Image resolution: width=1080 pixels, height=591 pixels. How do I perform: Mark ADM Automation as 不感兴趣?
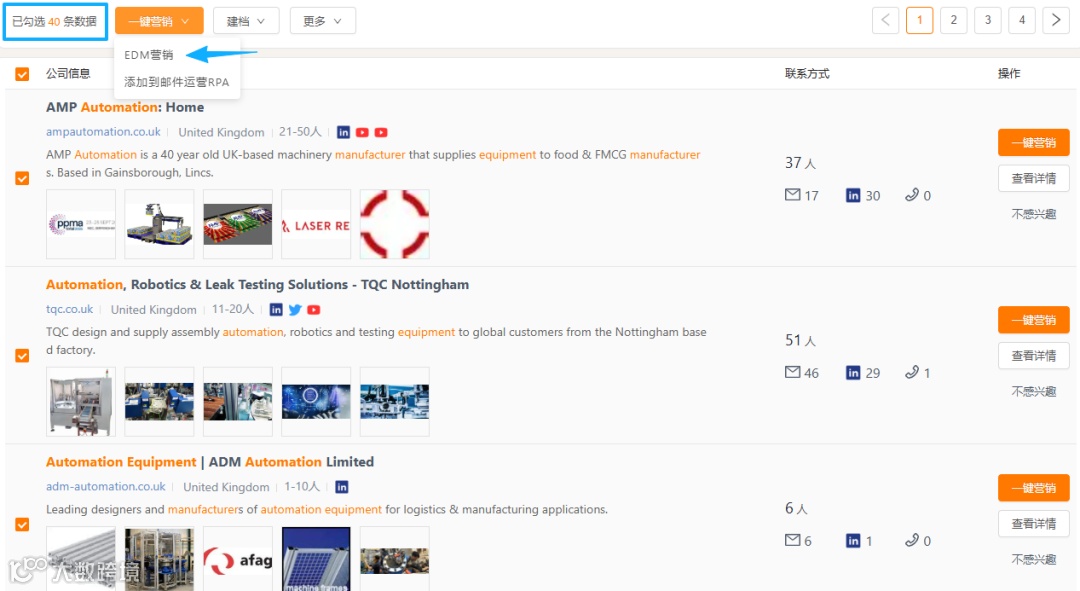point(1033,559)
